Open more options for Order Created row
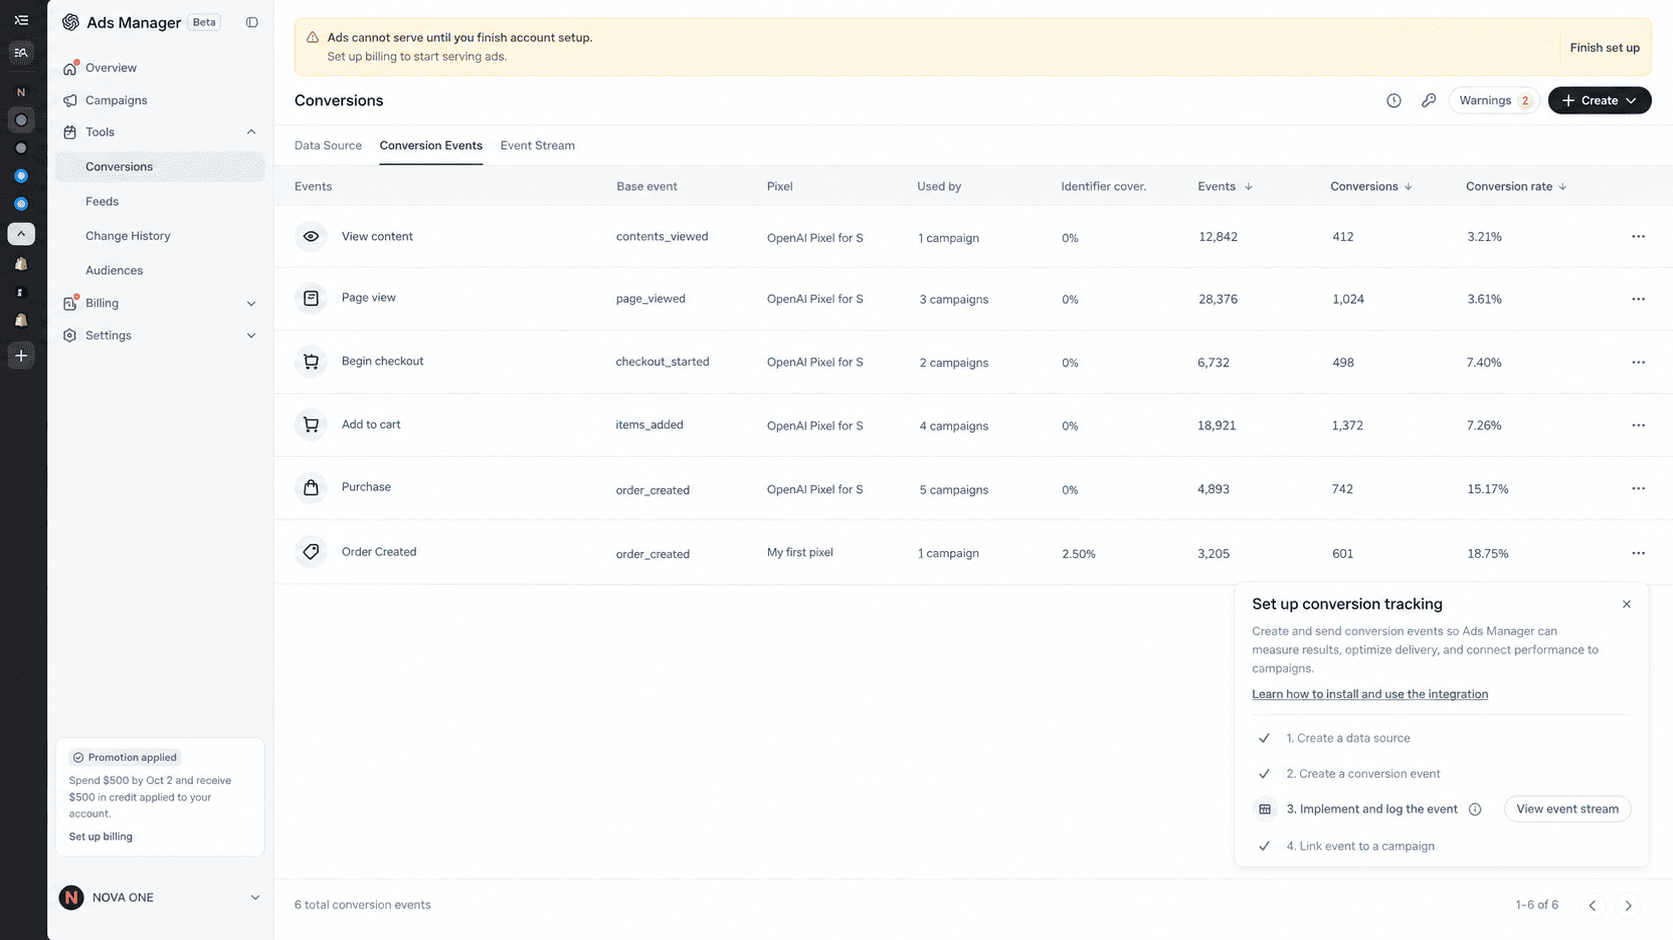1673x940 pixels. pos(1638,553)
